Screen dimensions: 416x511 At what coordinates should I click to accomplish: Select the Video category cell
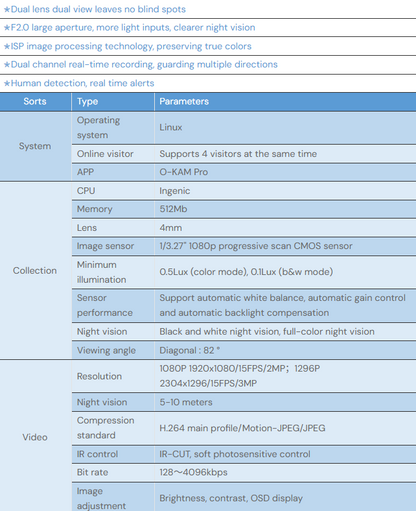(35, 437)
